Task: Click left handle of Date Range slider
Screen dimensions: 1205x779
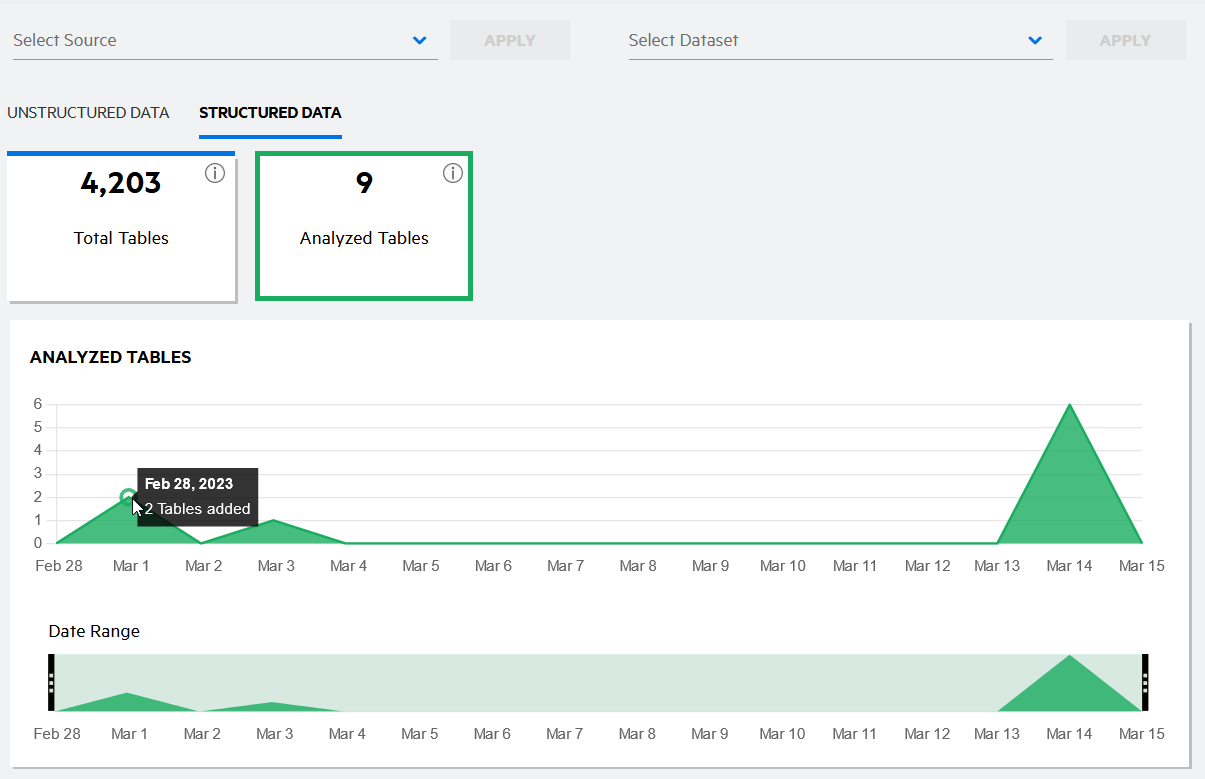Action: 51,683
